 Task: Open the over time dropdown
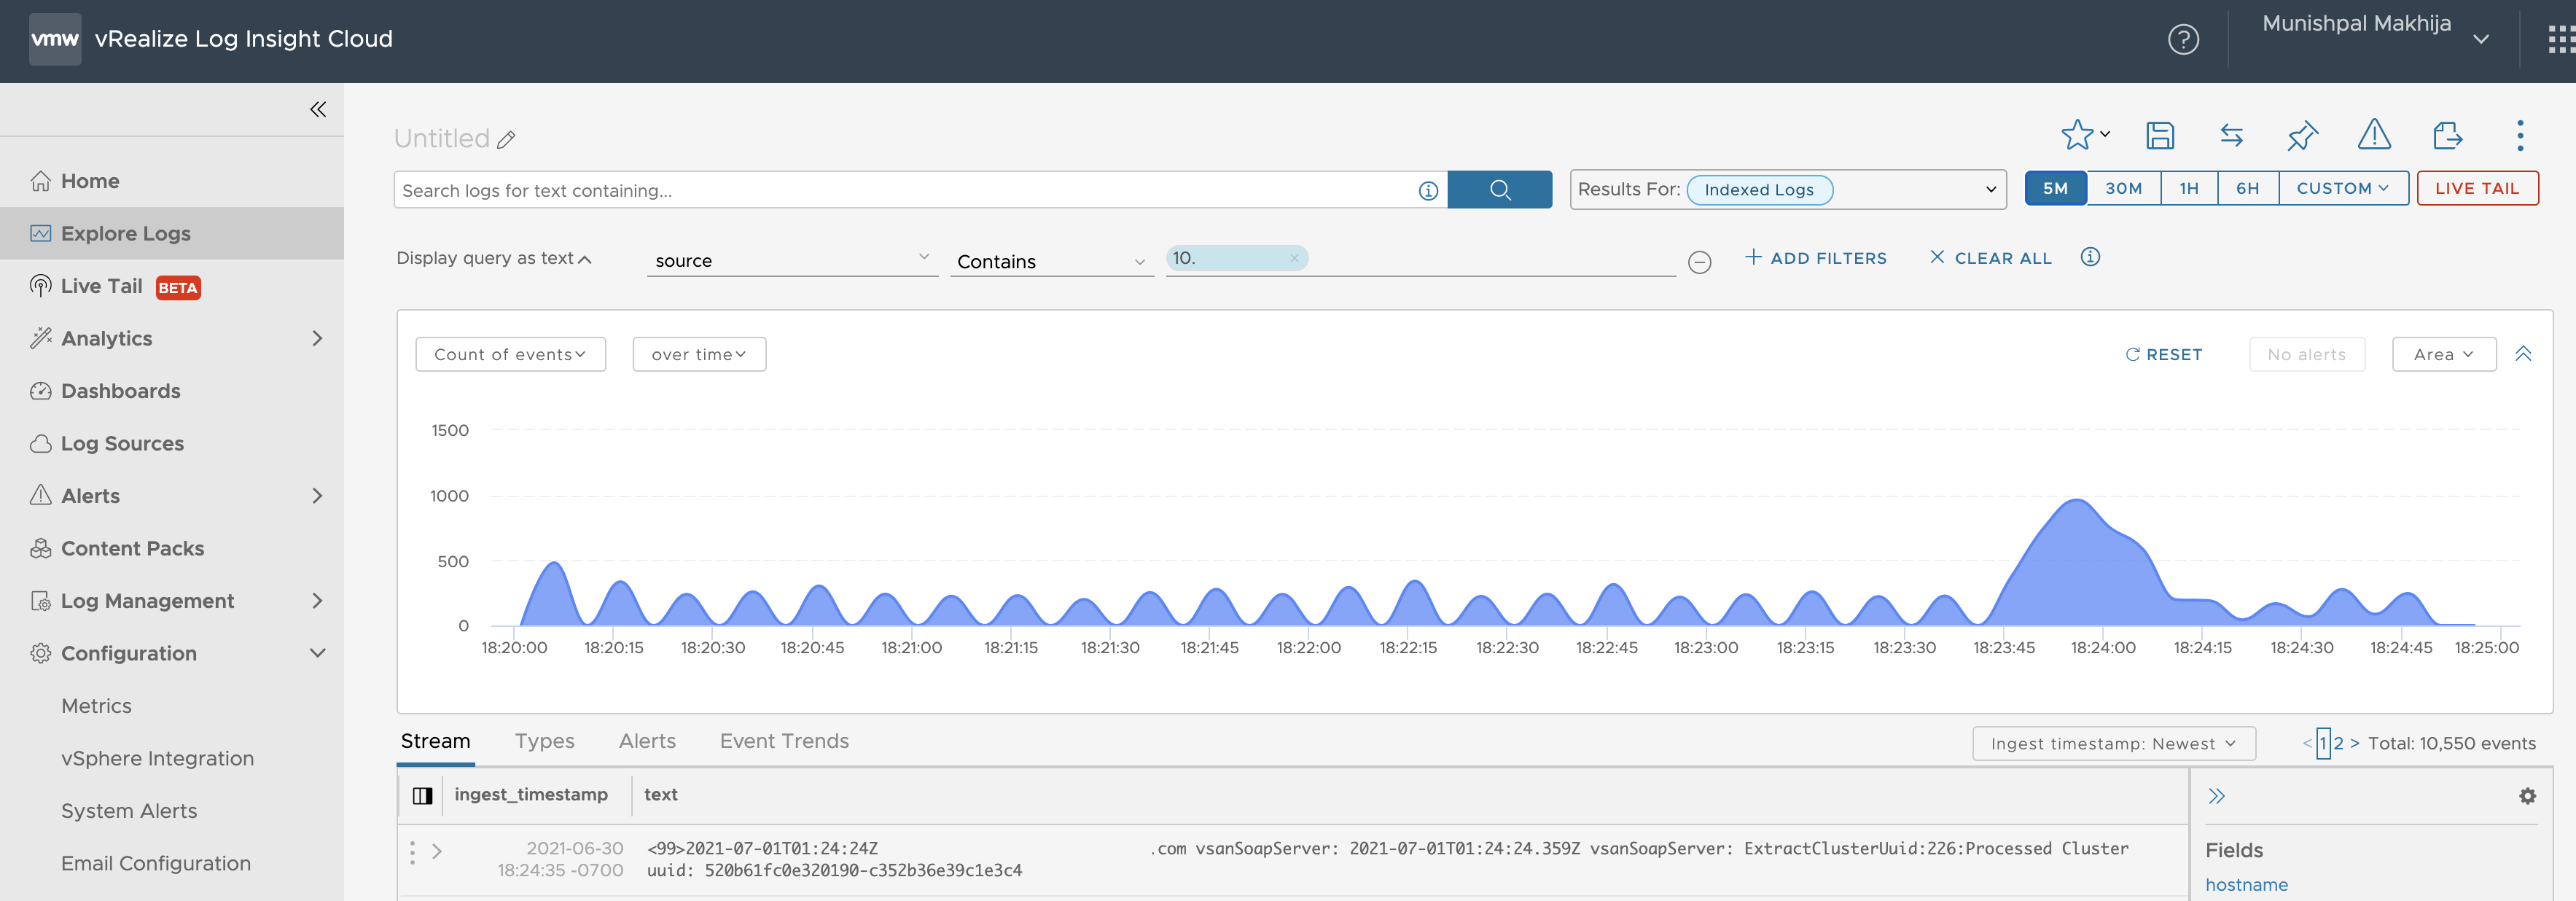coord(699,354)
